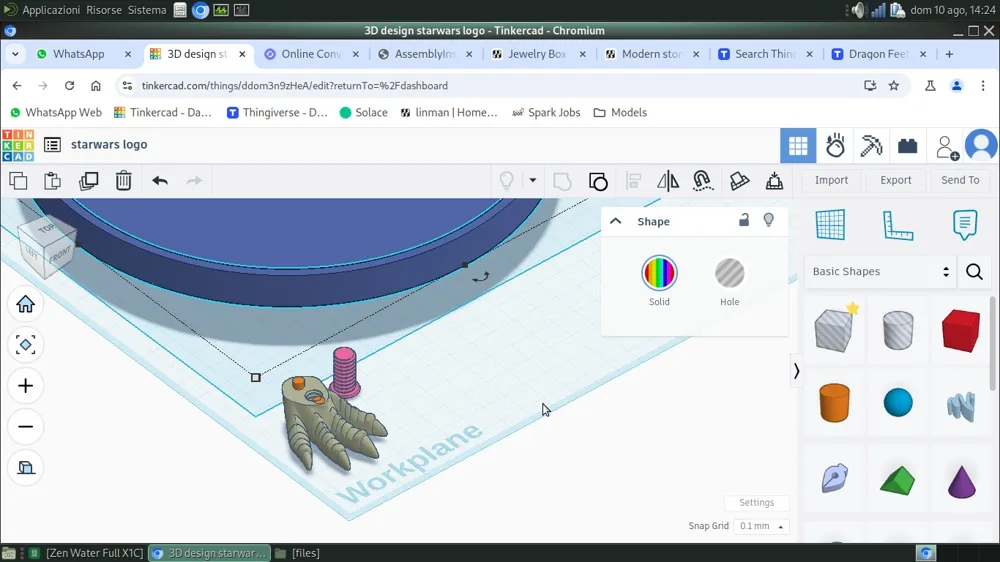Click the Paste clipboard icon
Viewport: 1000px width, 562px height.
pos(52,181)
